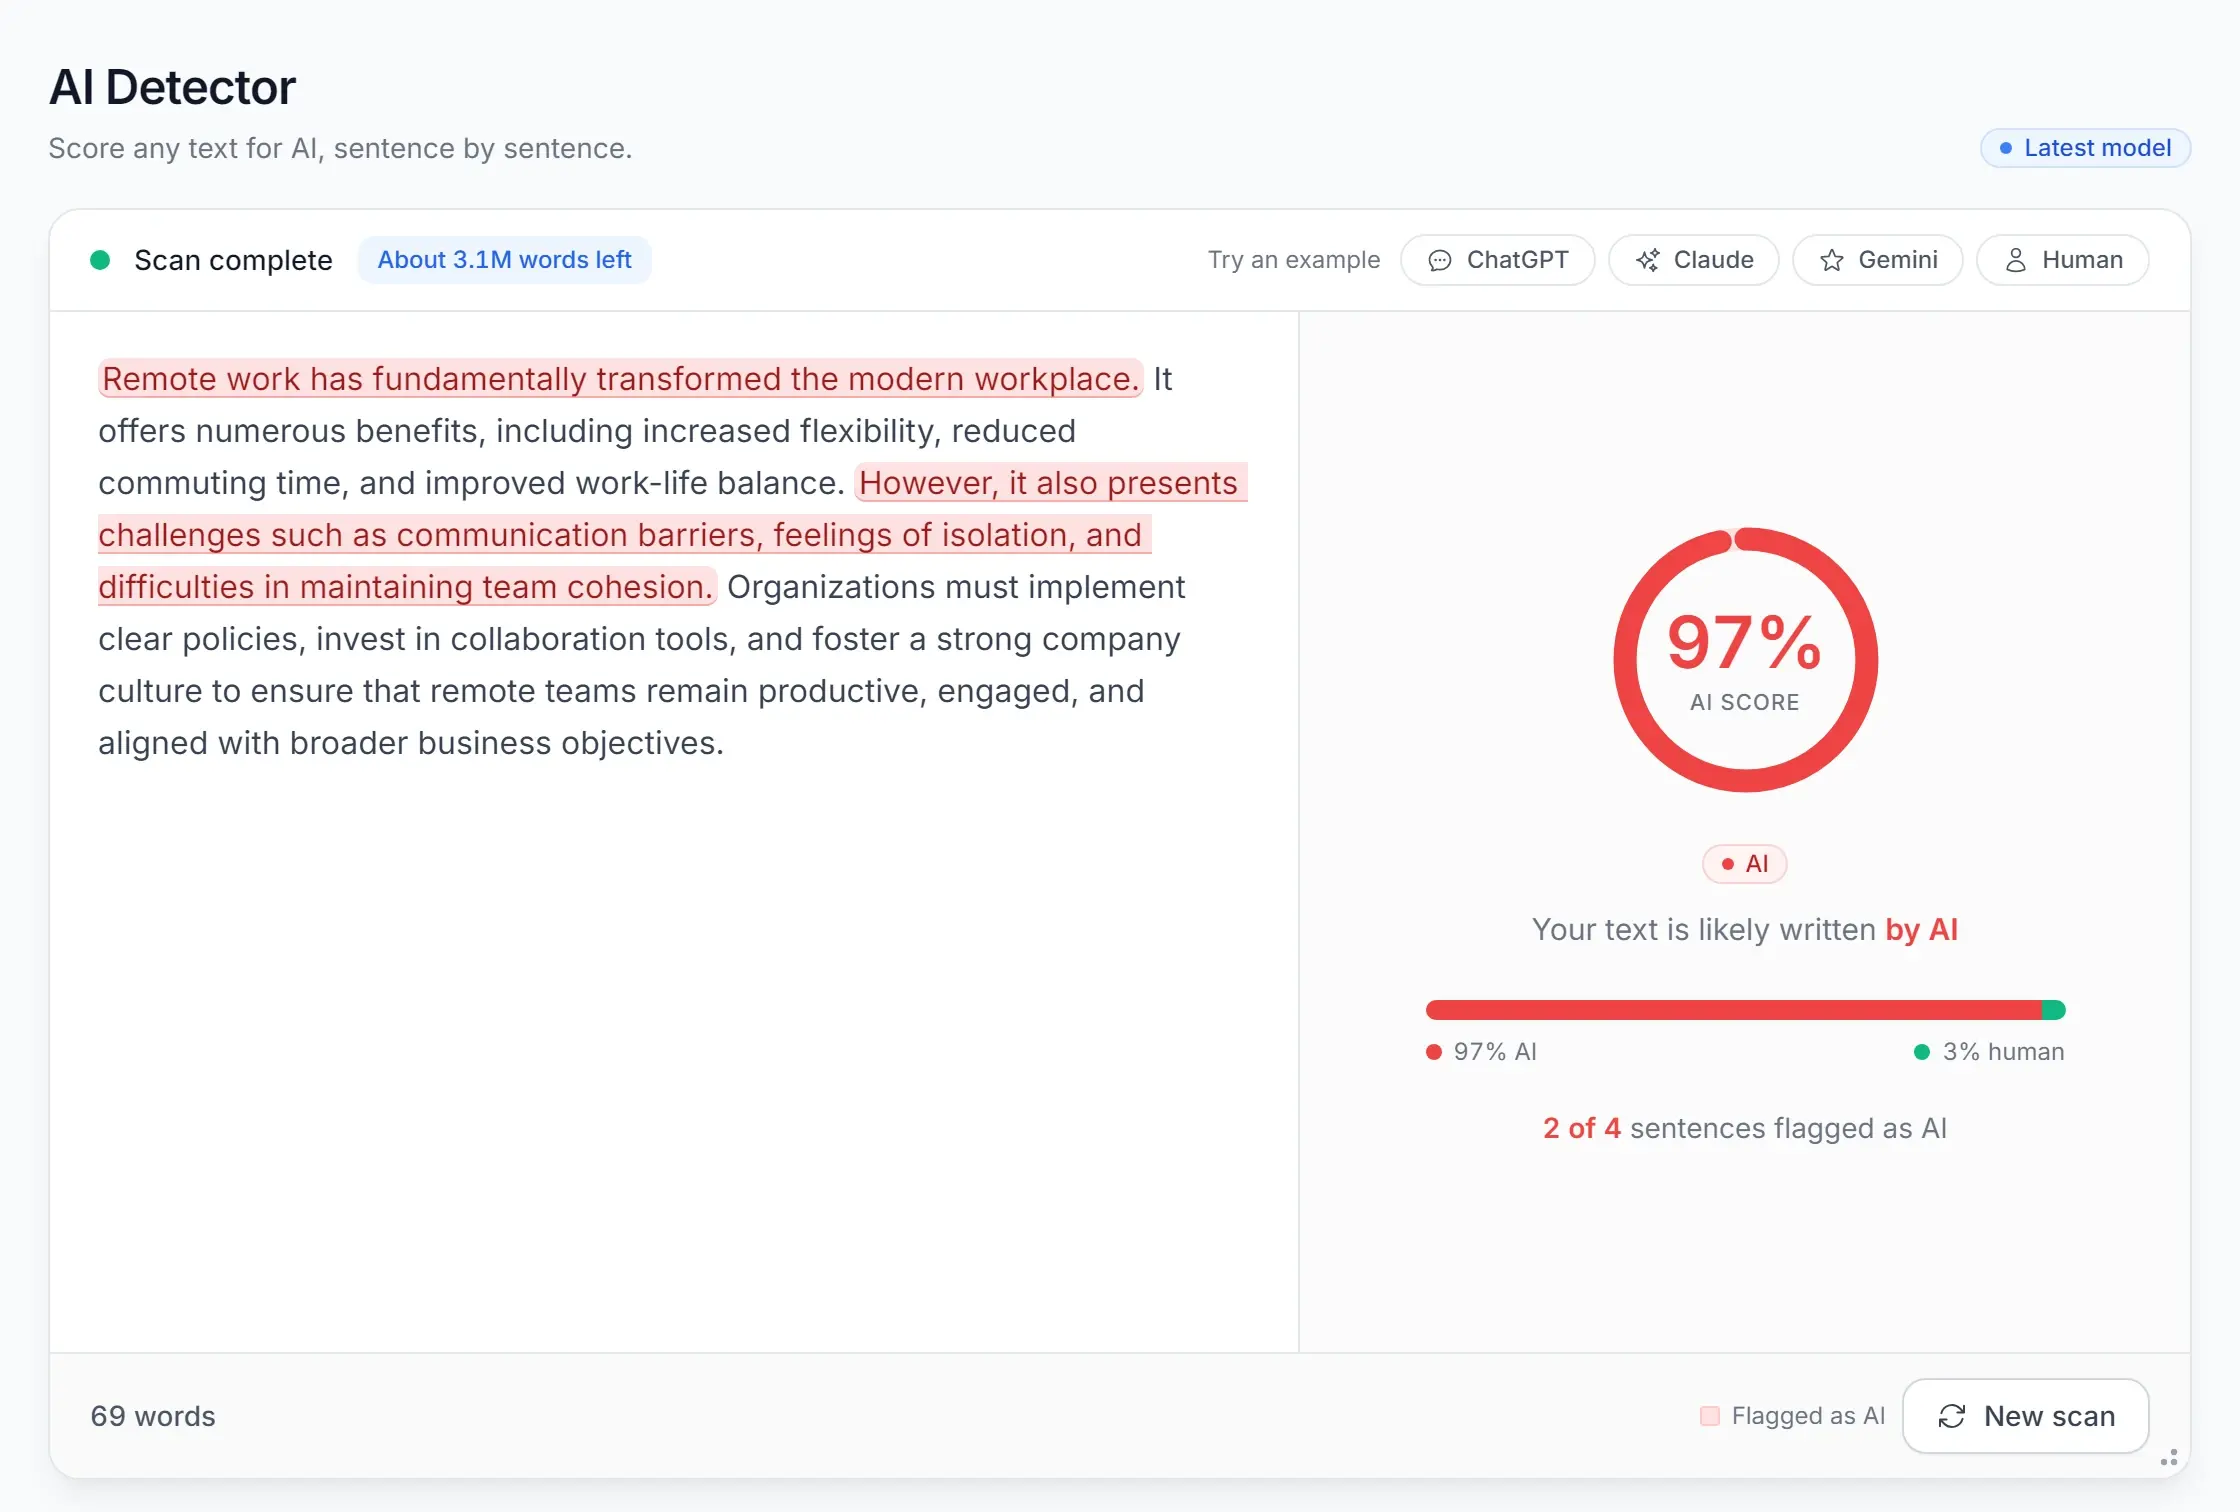2240x1512 pixels.
Task: Load the ChatGPT example text
Action: [1497, 260]
